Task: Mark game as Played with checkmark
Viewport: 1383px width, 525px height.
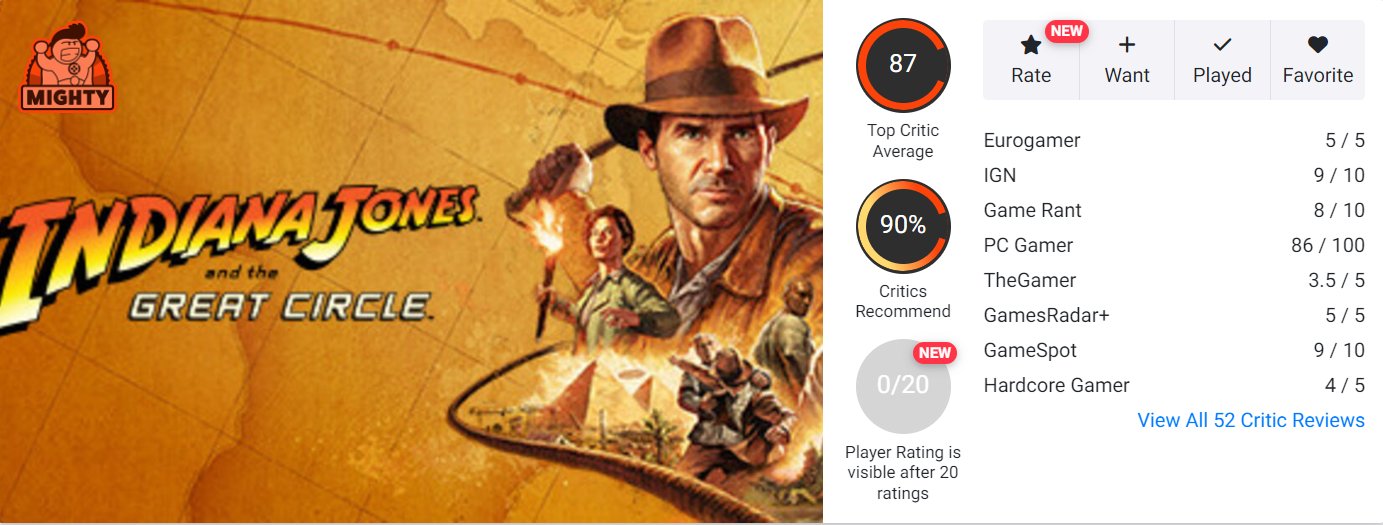Action: (x=1222, y=60)
